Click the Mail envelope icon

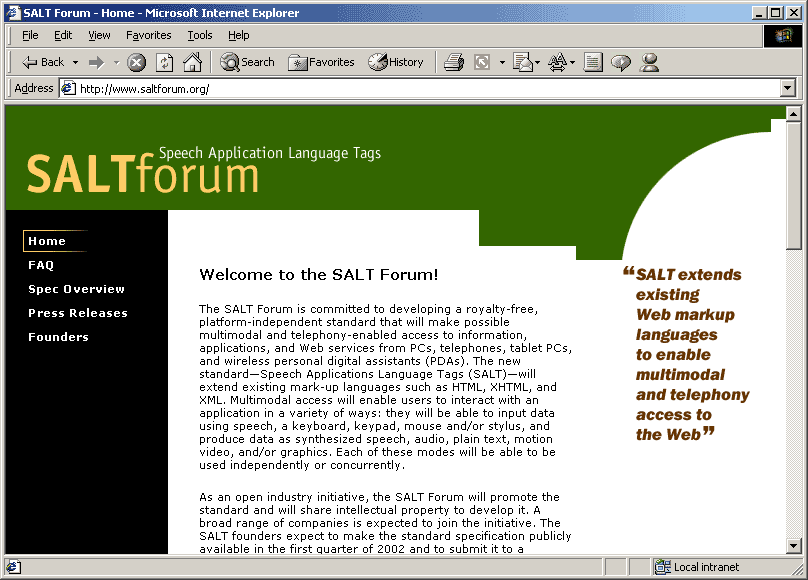[x=523, y=62]
